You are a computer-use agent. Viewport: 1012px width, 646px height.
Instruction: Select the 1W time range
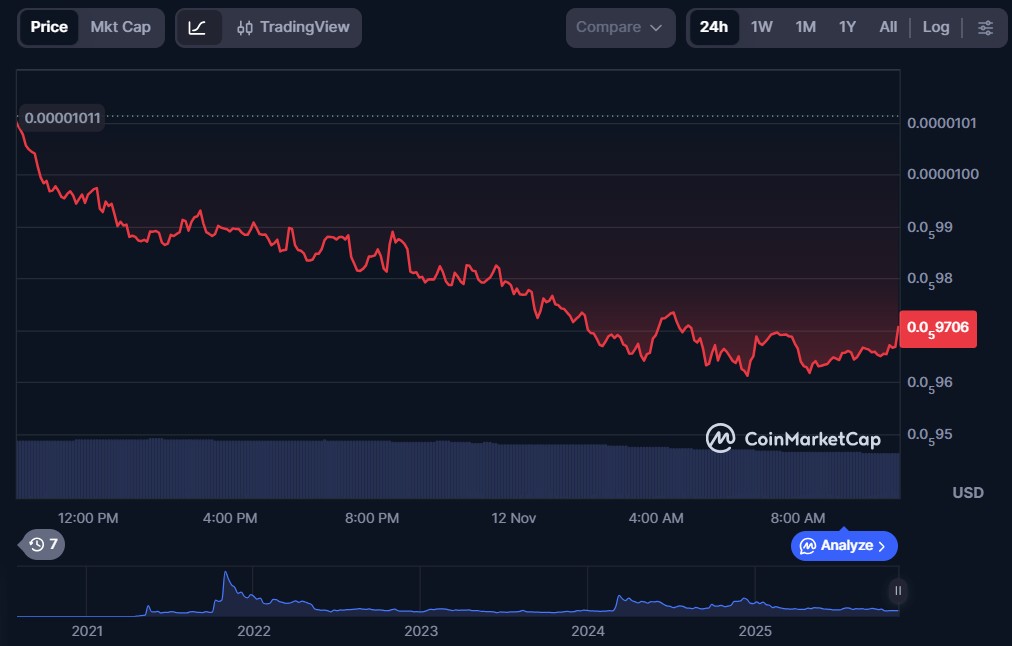(x=762, y=27)
